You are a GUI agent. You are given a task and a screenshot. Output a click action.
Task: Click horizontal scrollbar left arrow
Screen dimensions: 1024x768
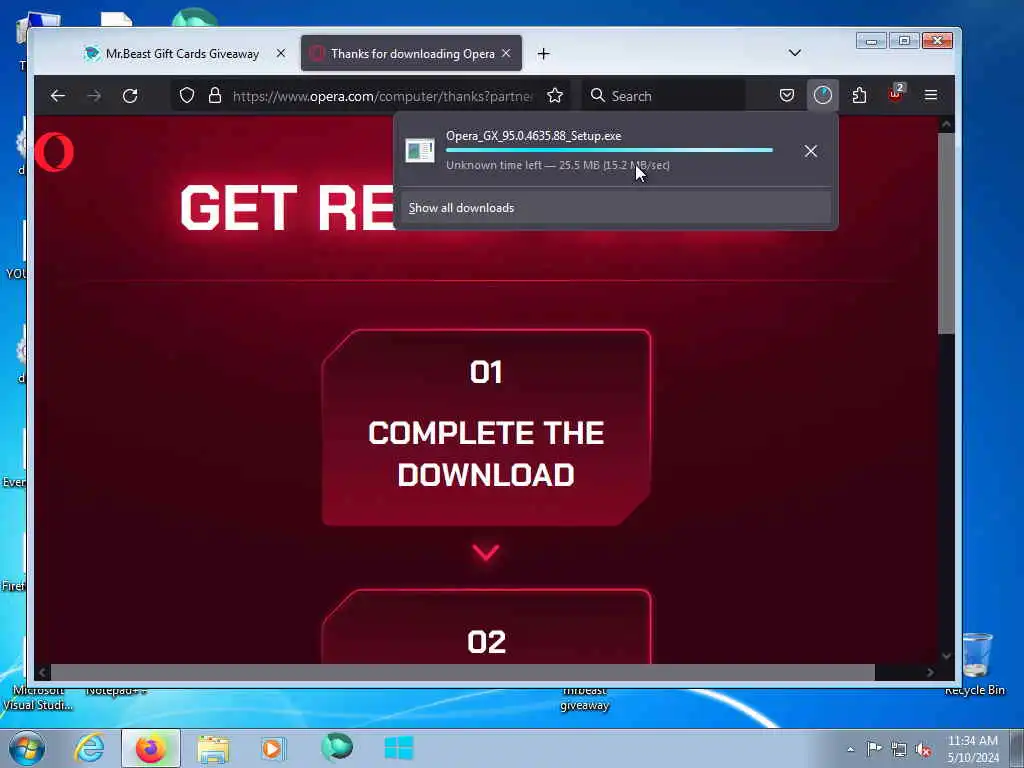[x=42, y=673]
